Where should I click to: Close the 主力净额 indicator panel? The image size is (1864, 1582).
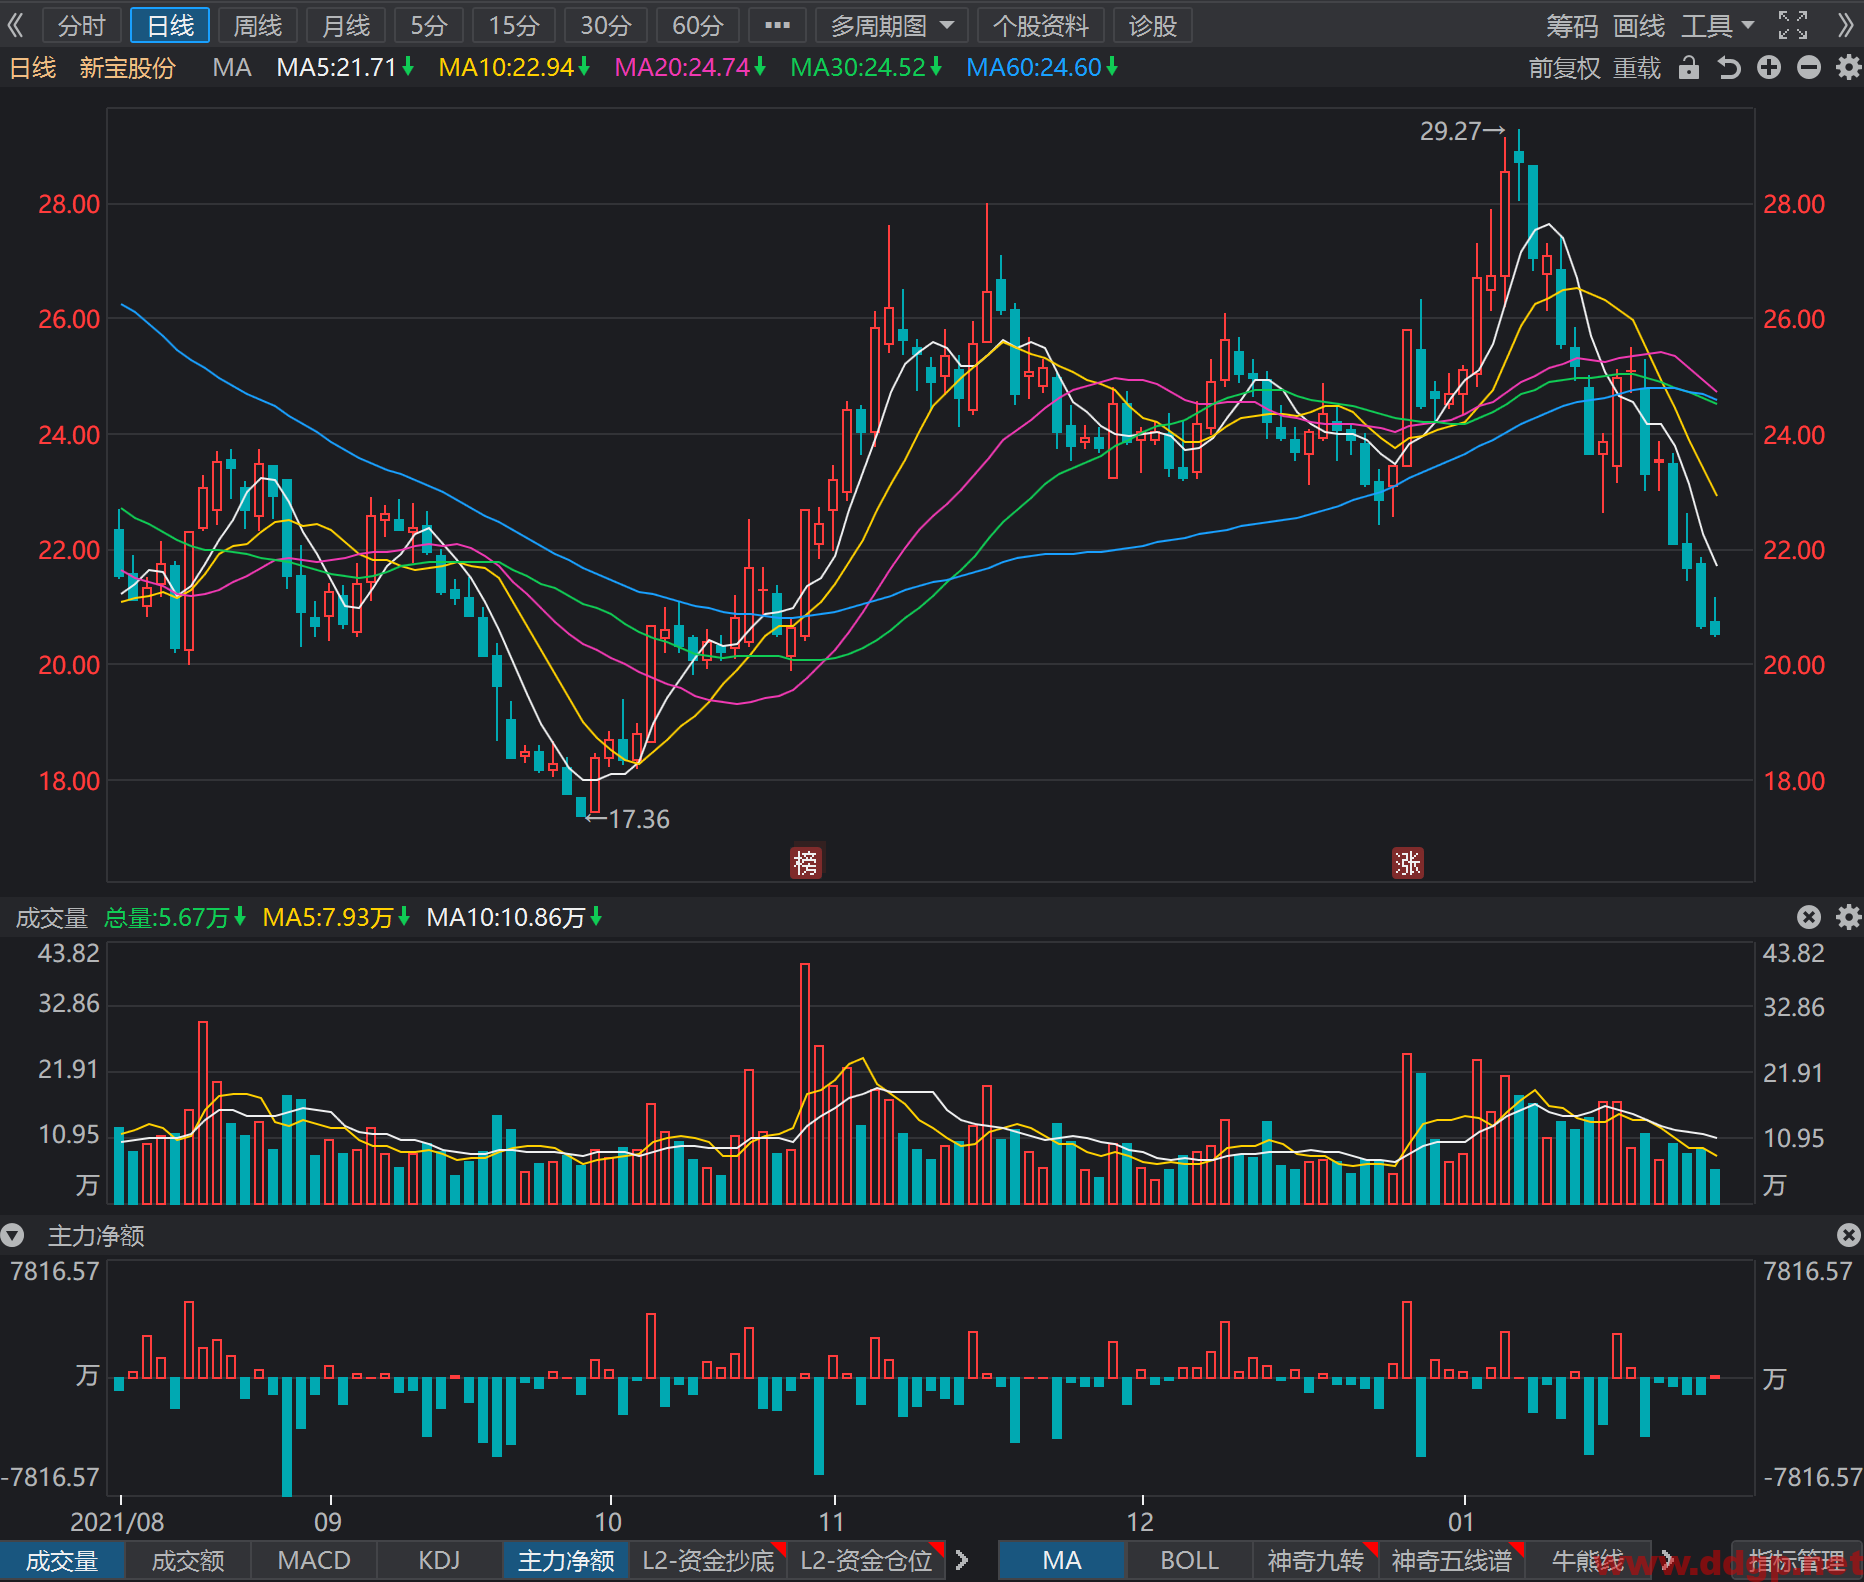coord(1849,1236)
